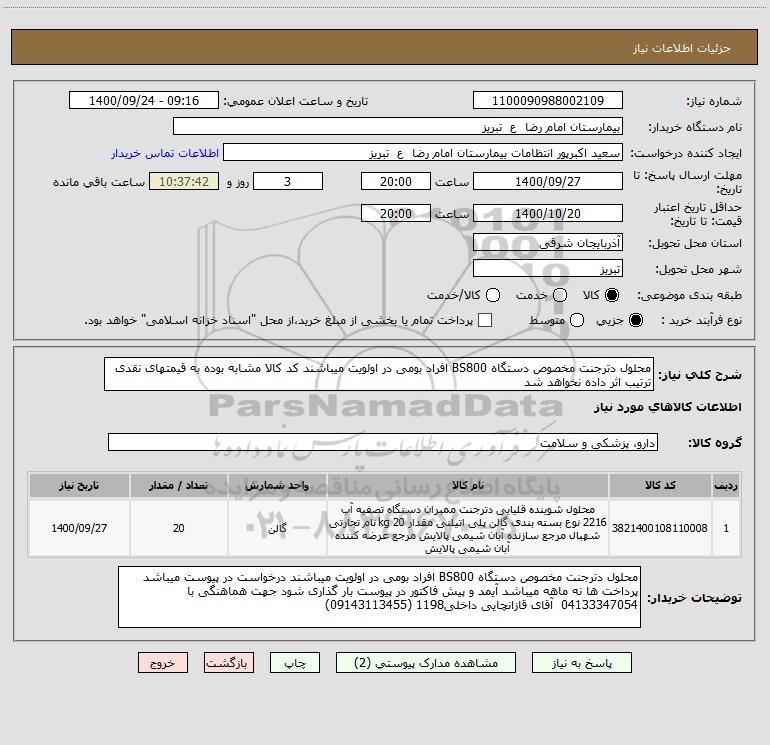Click the توضیحات خریدار notes box
770x745 pixels.
tap(379, 597)
